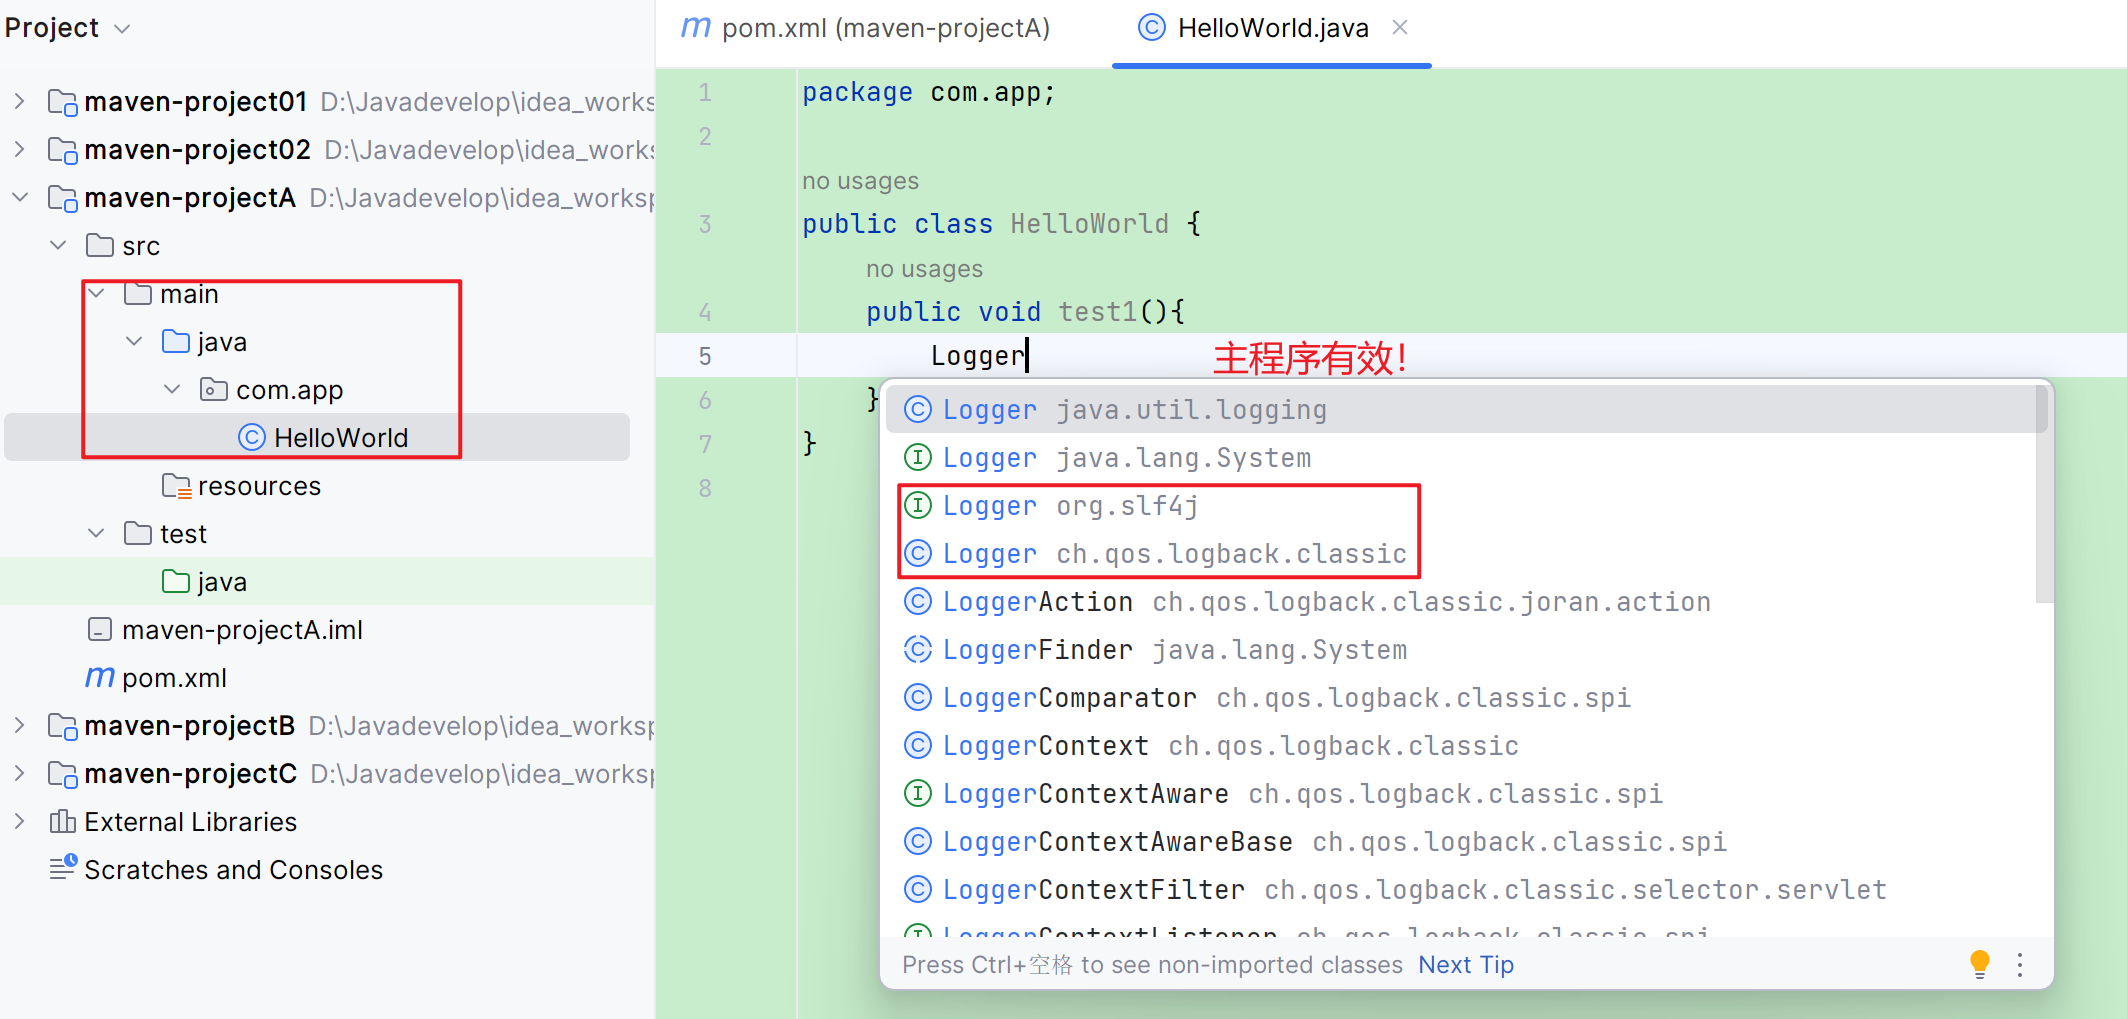This screenshot has height=1019, width=2127.
Task: Choose LoggerContextFilter completion item
Action: point(1460,889)
